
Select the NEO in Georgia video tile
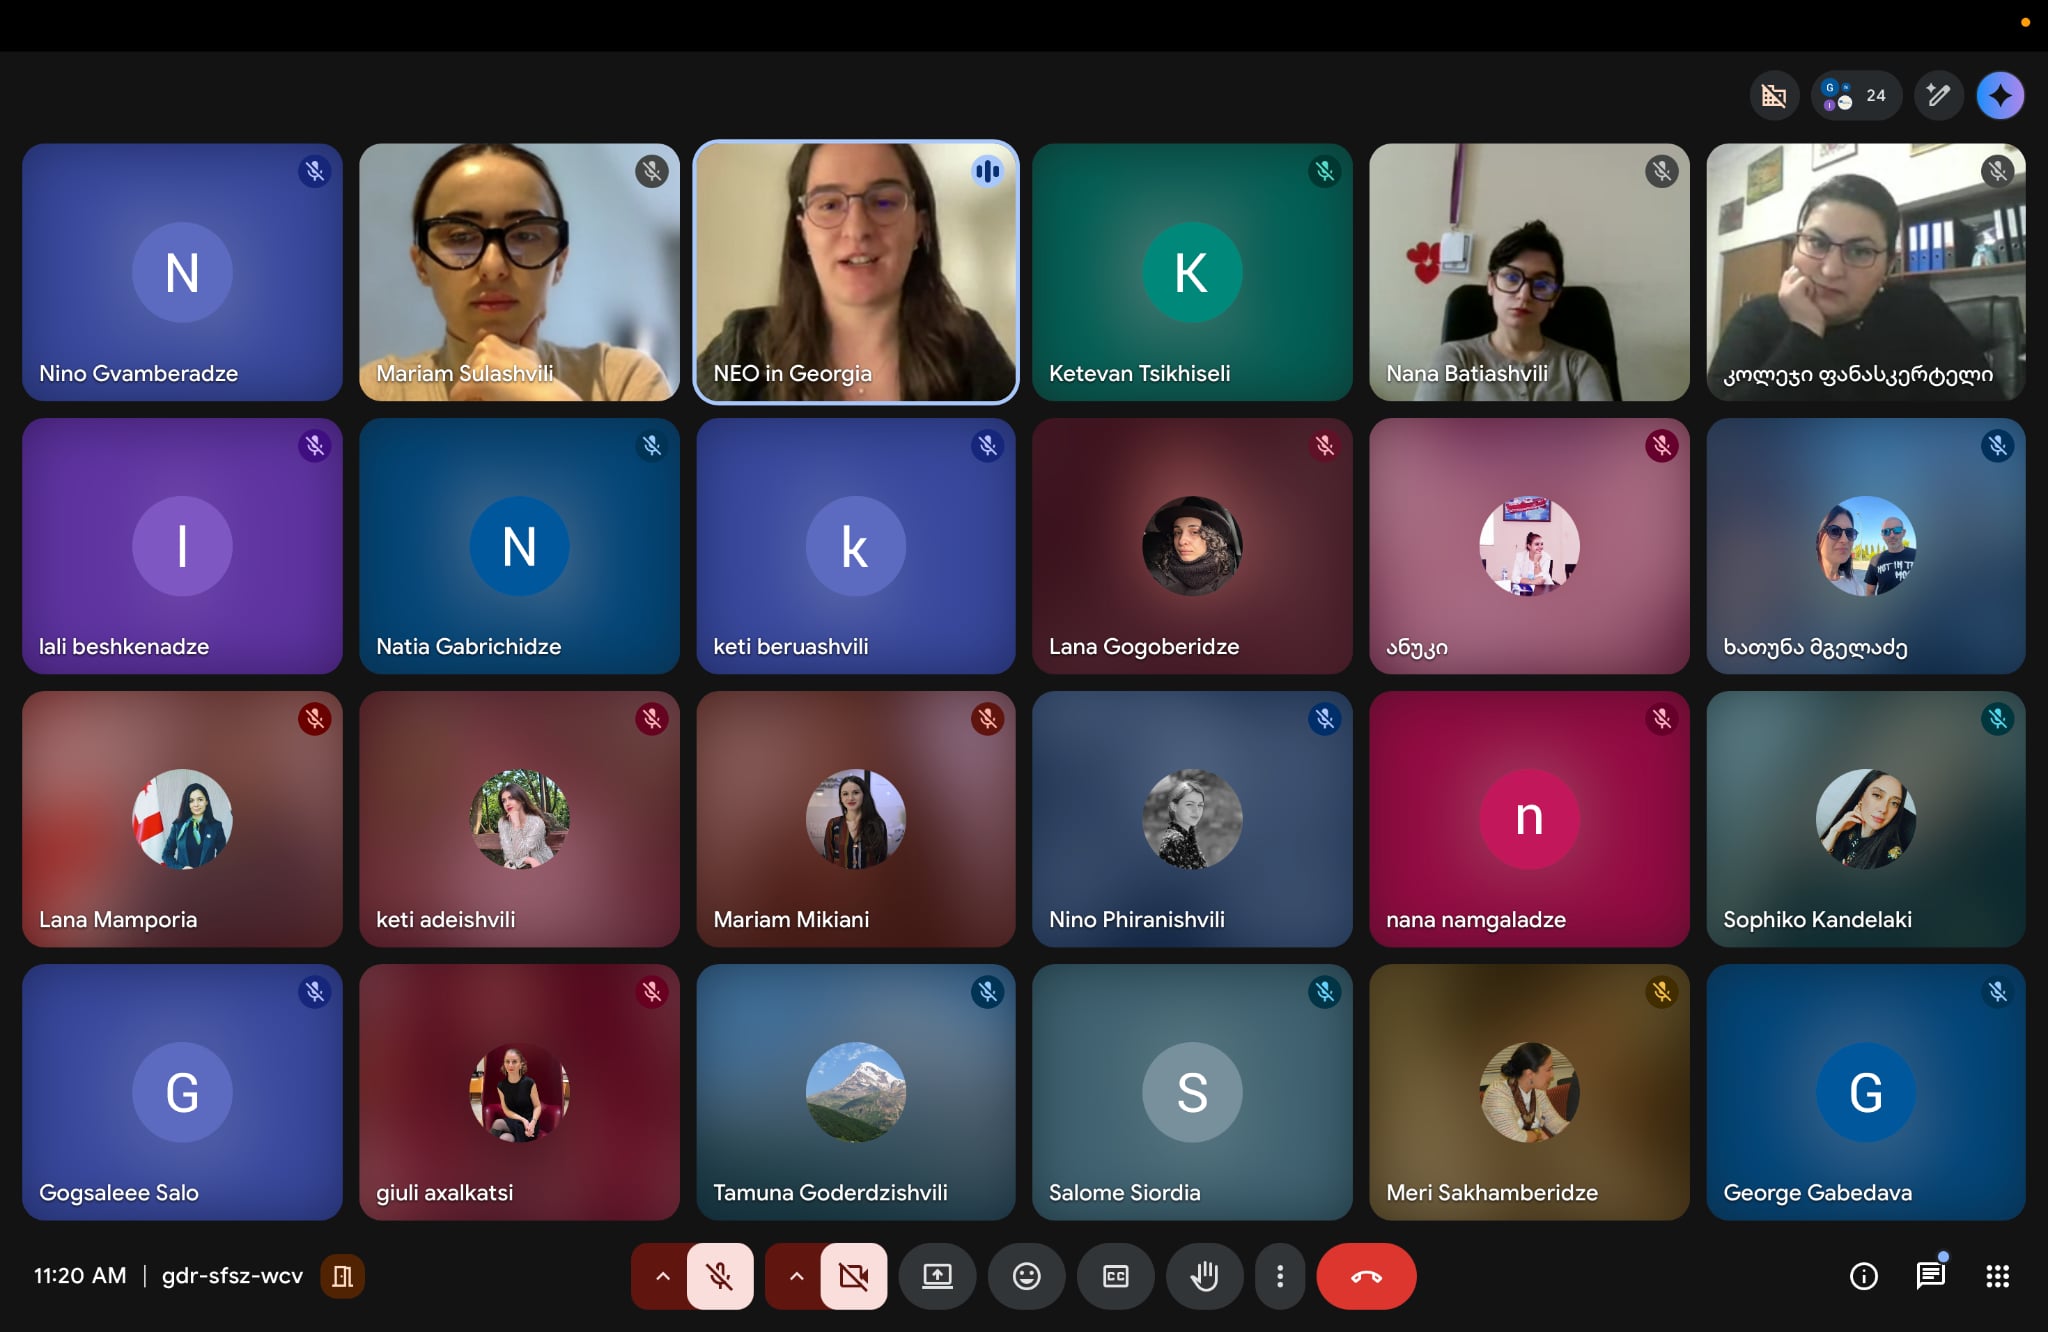click(856, 272)
